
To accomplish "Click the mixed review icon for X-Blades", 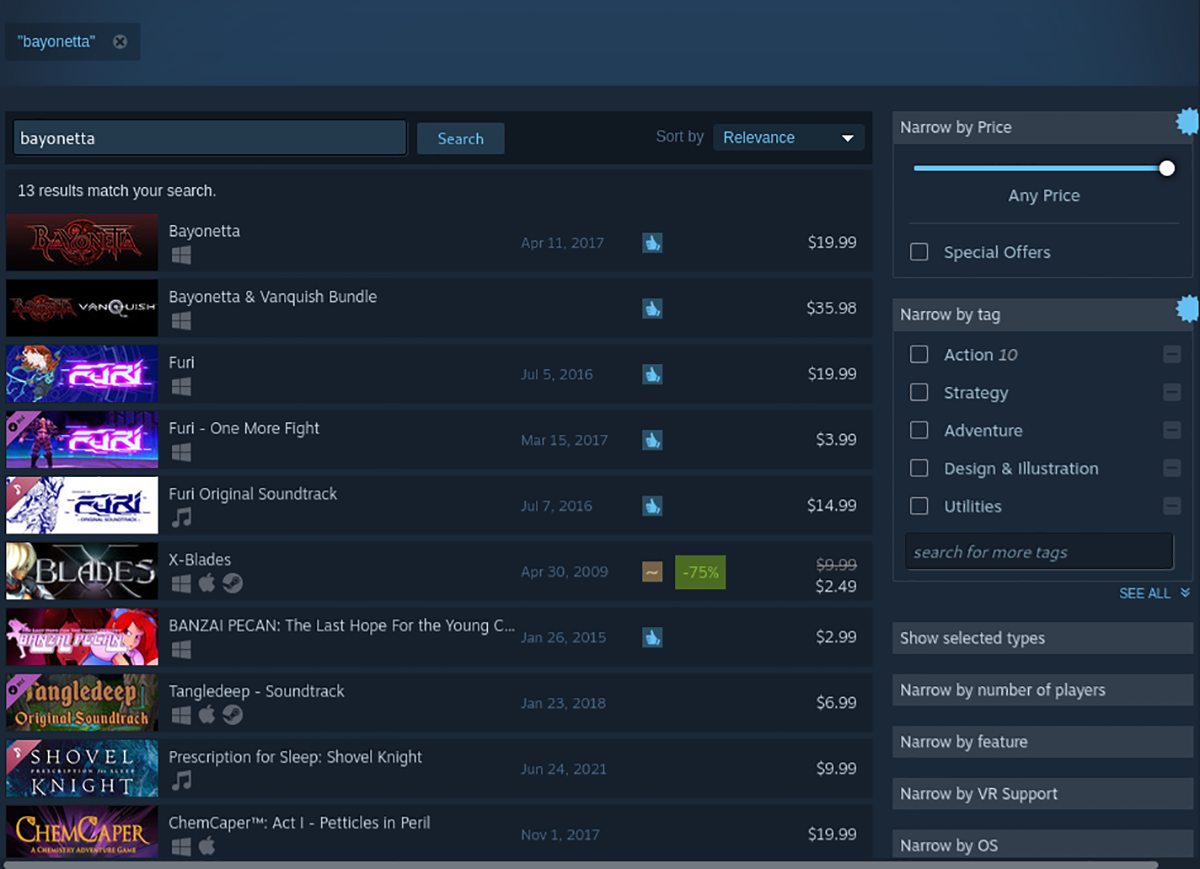I will [652, 572].
